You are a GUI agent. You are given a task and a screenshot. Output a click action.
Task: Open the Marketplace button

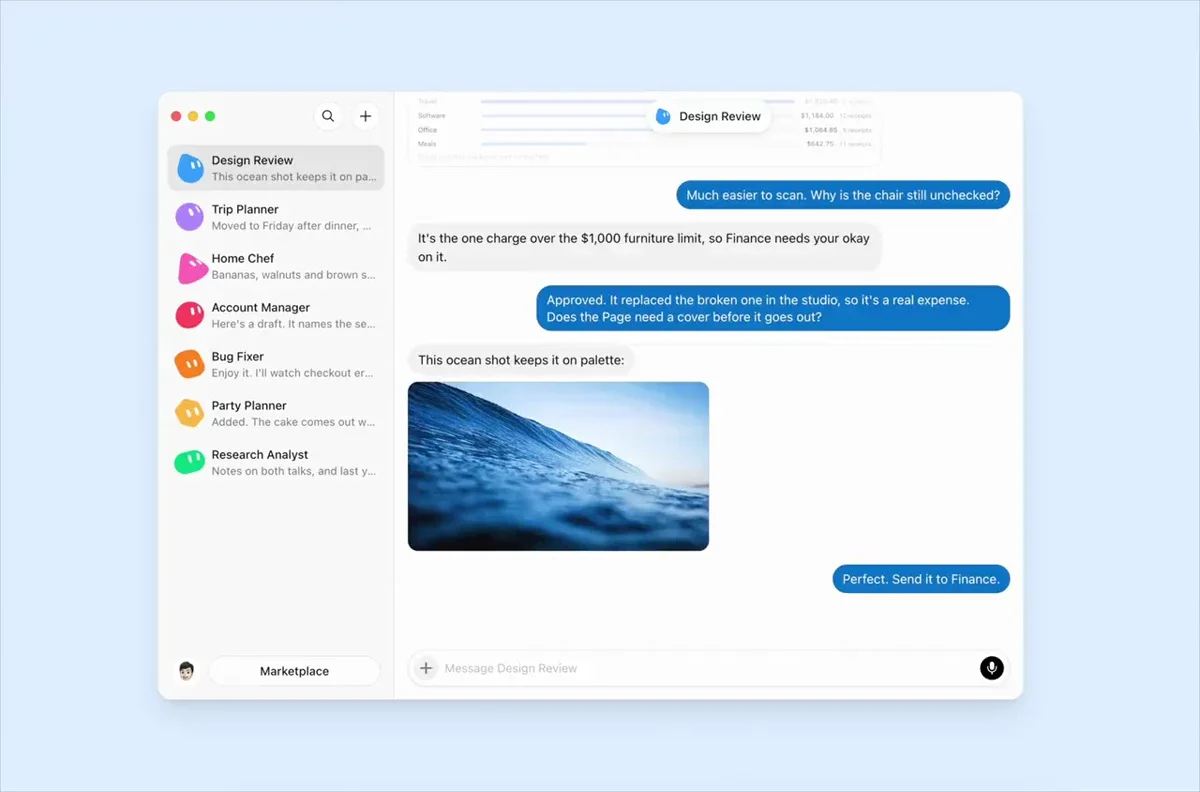(294, 671)
